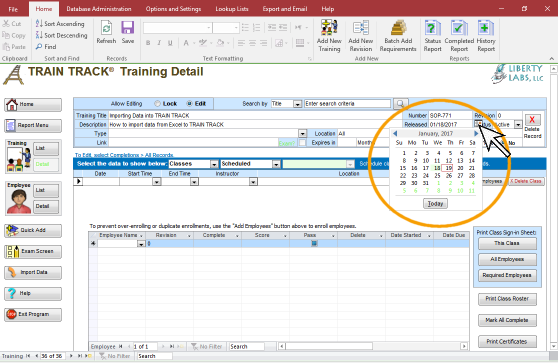Click Cut in the Clipboard group

coord(12,24)
